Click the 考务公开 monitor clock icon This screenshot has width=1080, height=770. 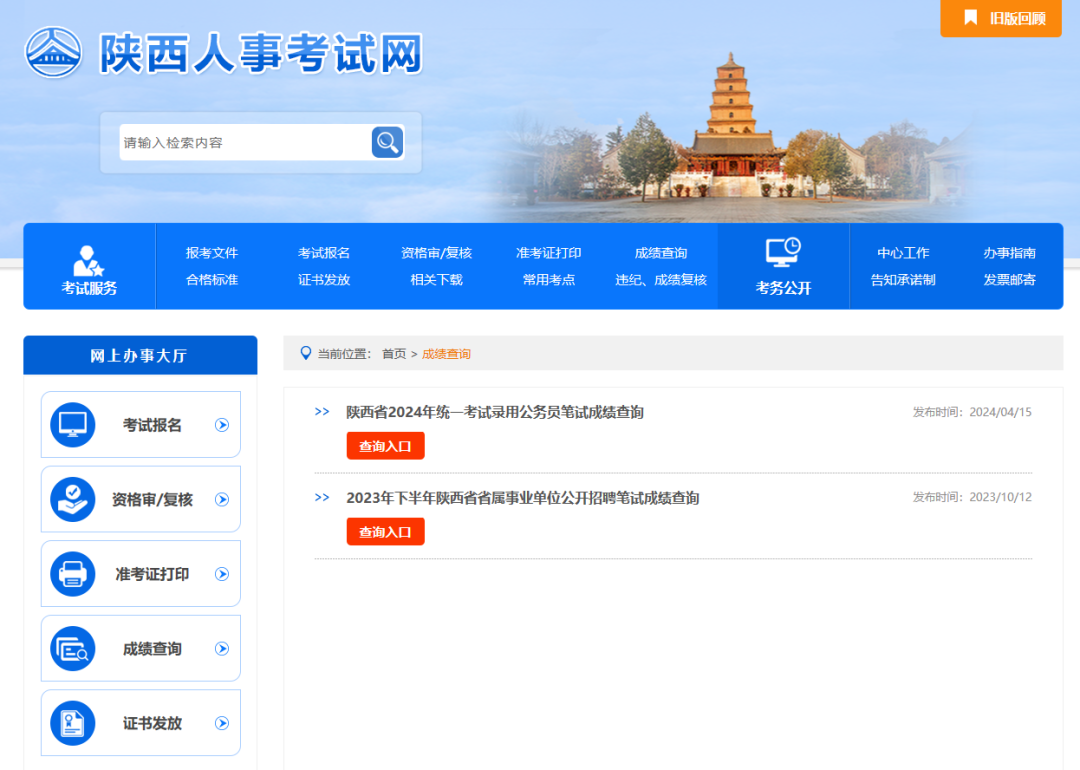[783, 252]
